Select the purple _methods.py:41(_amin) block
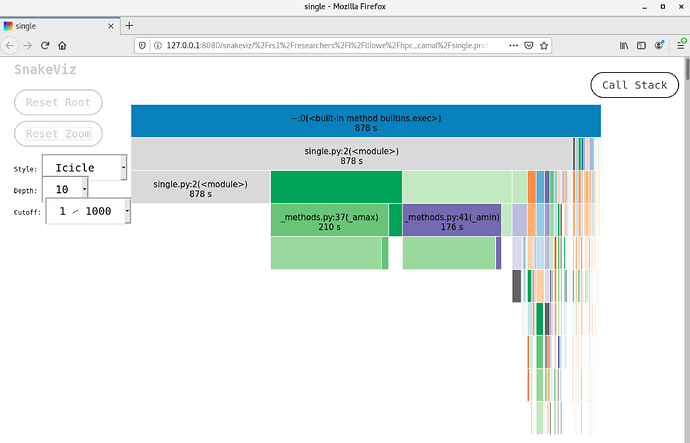Viewport: 690px width, 443px height. 451,220
